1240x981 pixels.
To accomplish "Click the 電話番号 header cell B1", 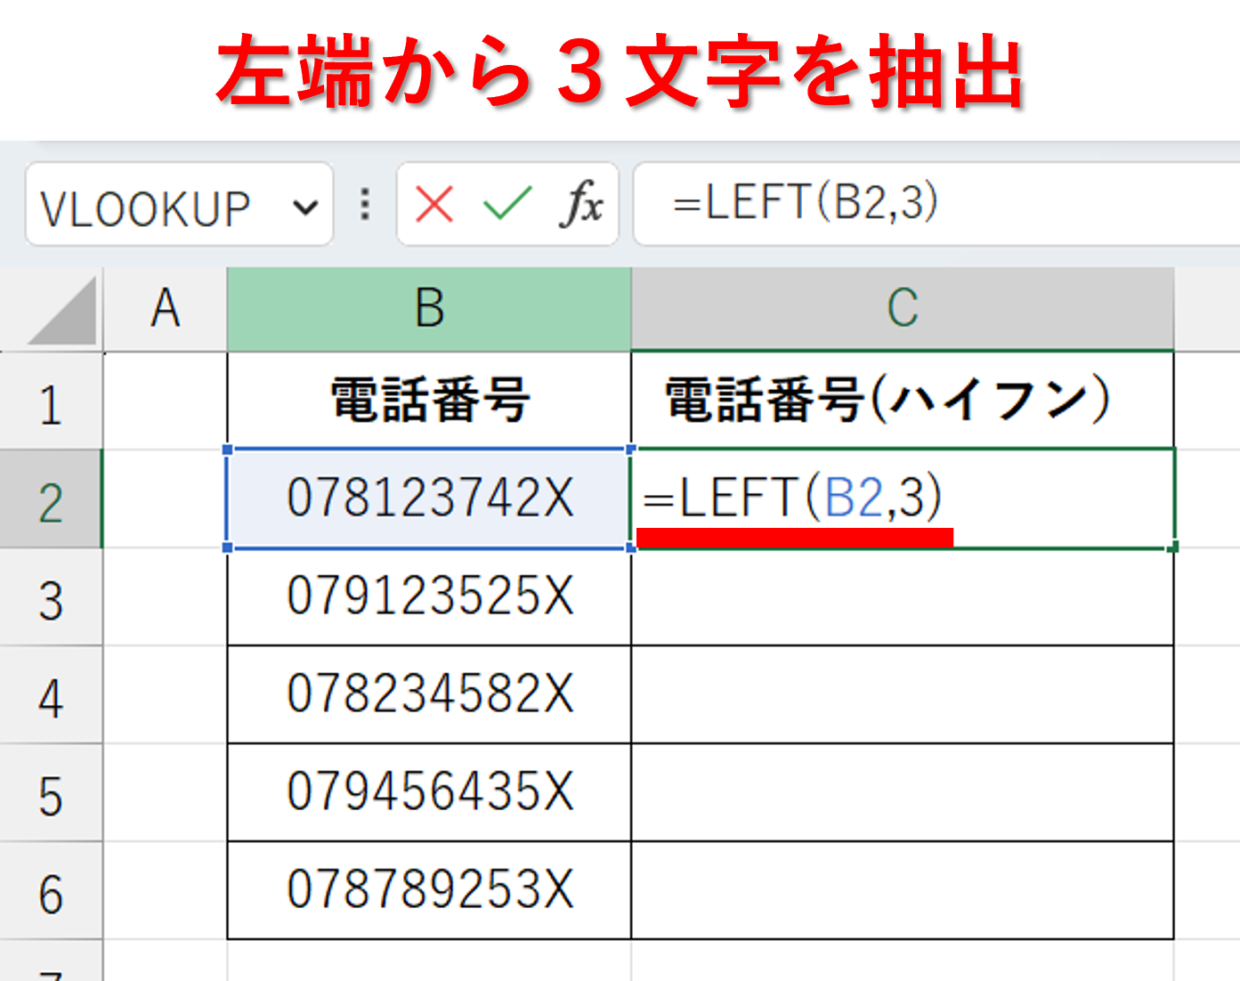I will click(429, 401).
